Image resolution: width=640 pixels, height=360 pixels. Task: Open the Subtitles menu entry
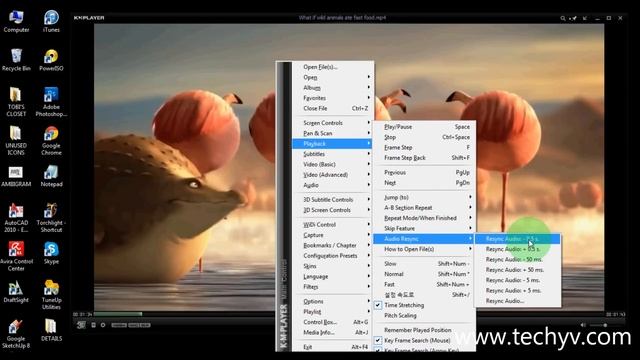pos(332,154)
